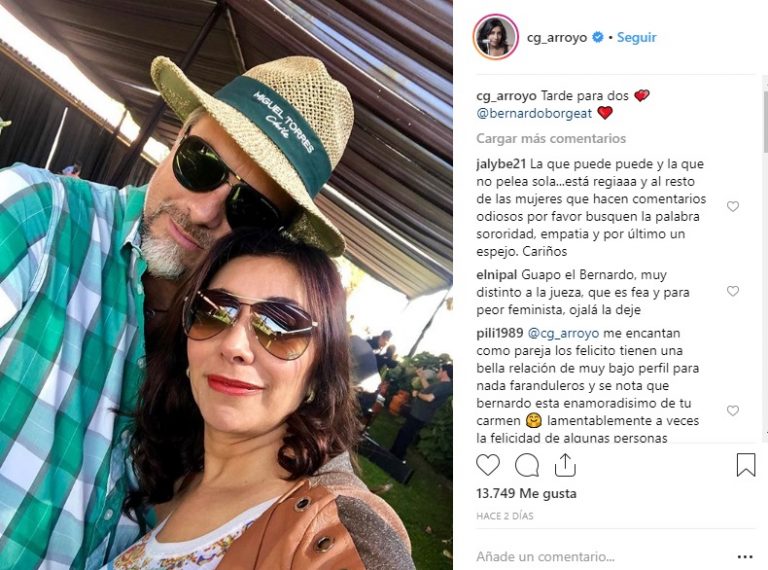Open the cg_arroyo username in the header
Screen dimensions: 768x570
coord(557,38)
